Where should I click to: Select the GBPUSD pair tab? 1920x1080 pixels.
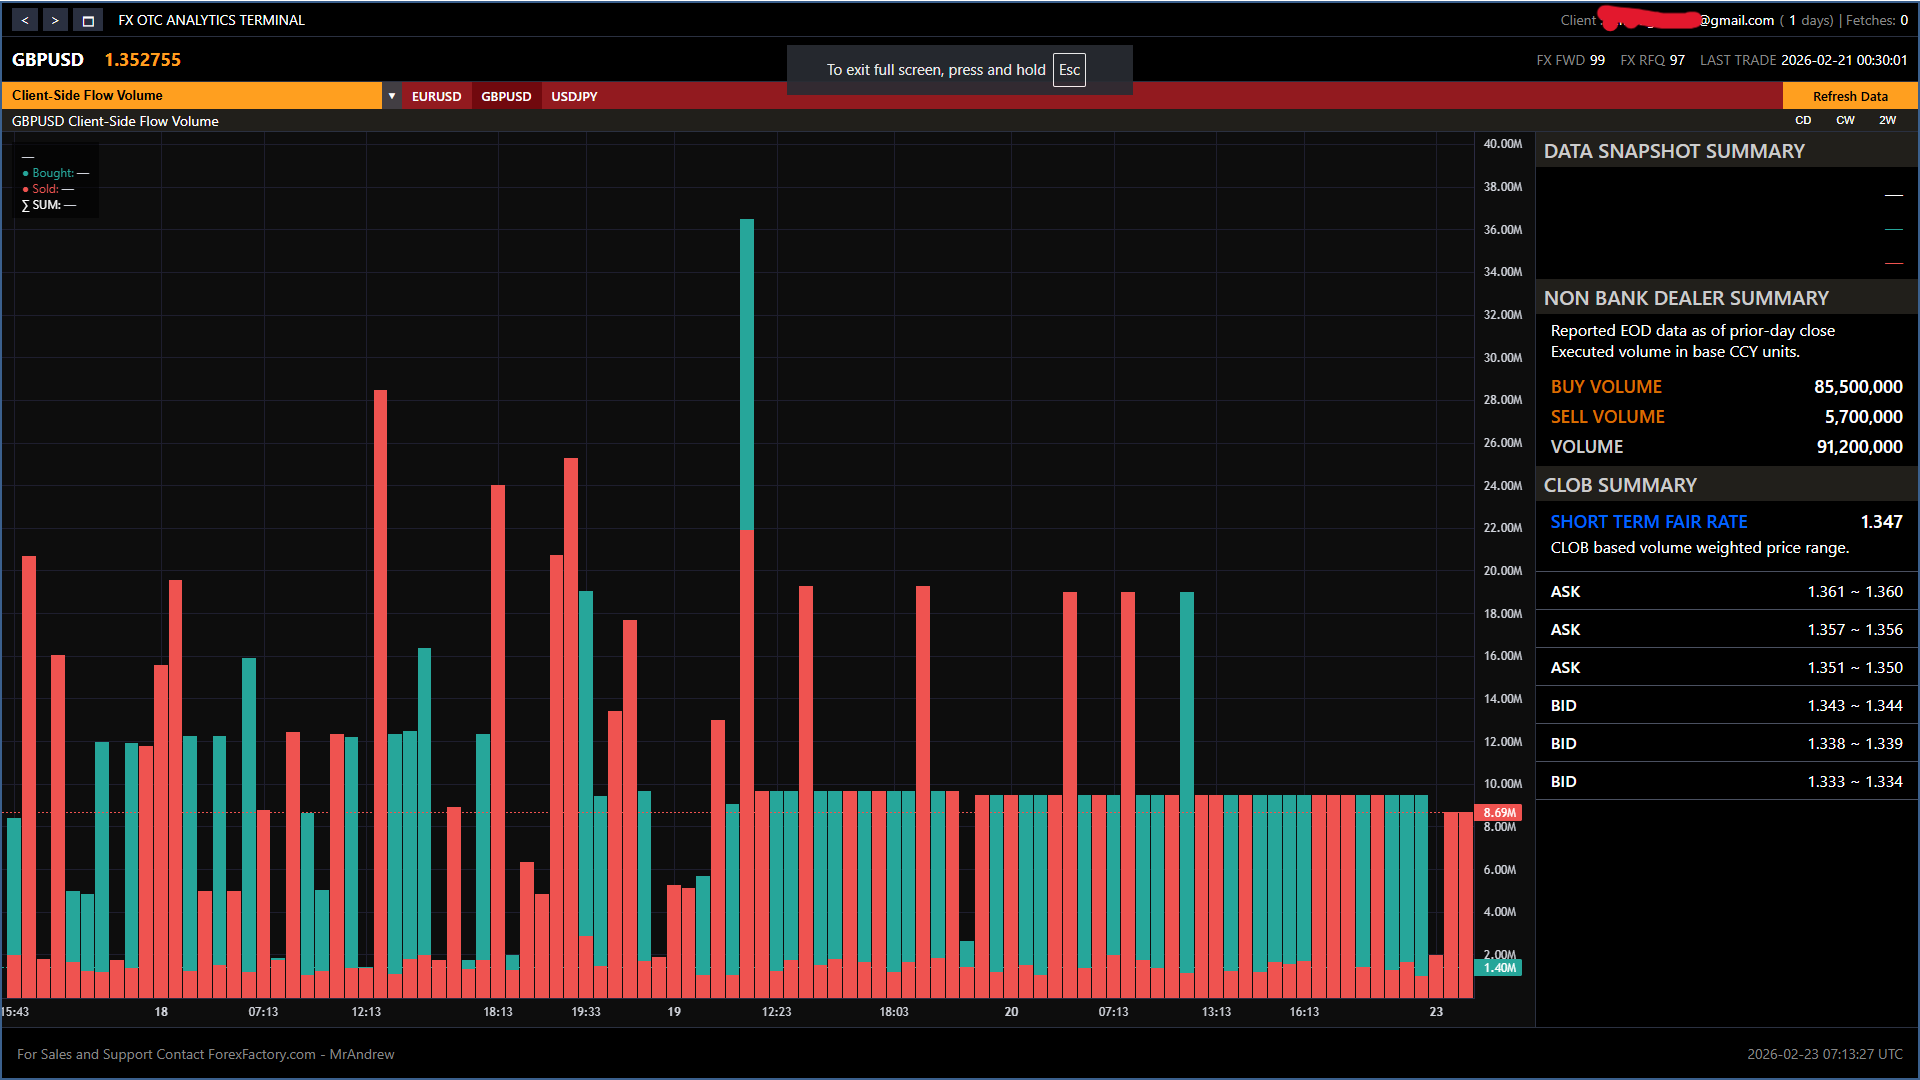point(506,97)
